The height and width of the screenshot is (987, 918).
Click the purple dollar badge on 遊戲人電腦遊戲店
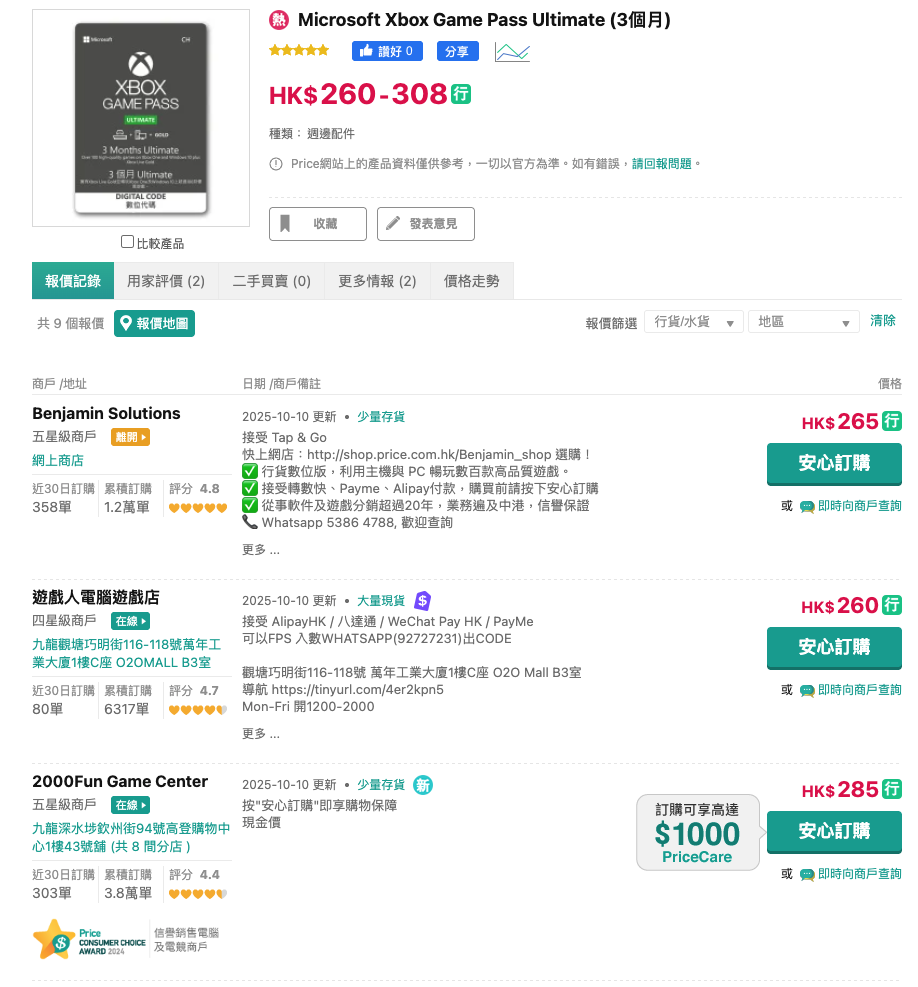click(x=422, y=601)
